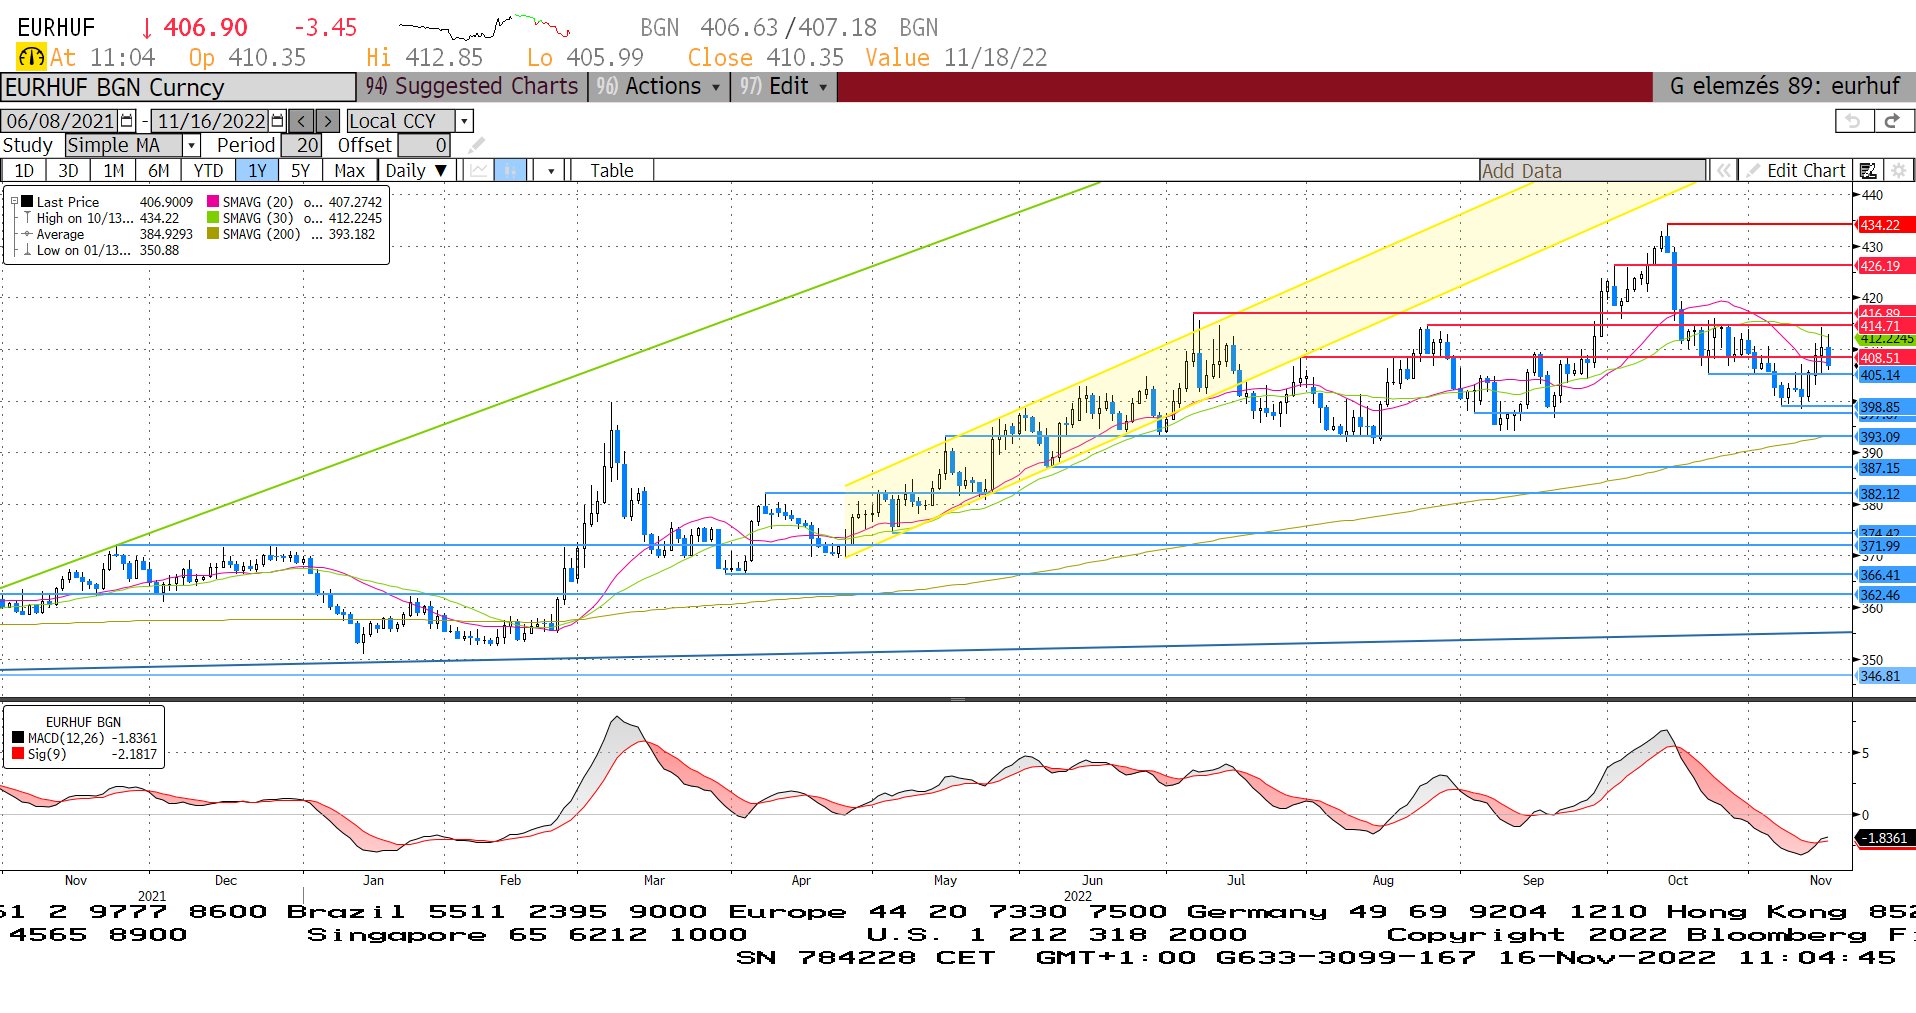Open the annotations toolbar icon
The height and width of the screenshot is (1013, 1916).
coord(1868,171)
